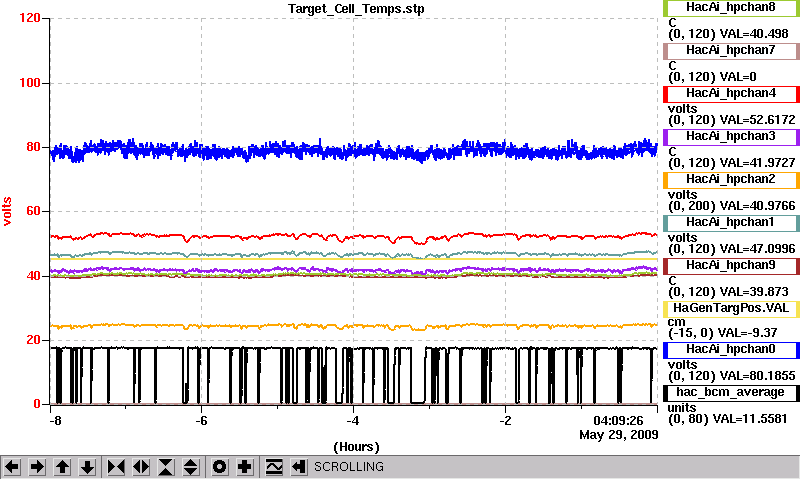Select the teal HacAi_hpchan1 legend entry
800x479 pixels.
[731, 222]
